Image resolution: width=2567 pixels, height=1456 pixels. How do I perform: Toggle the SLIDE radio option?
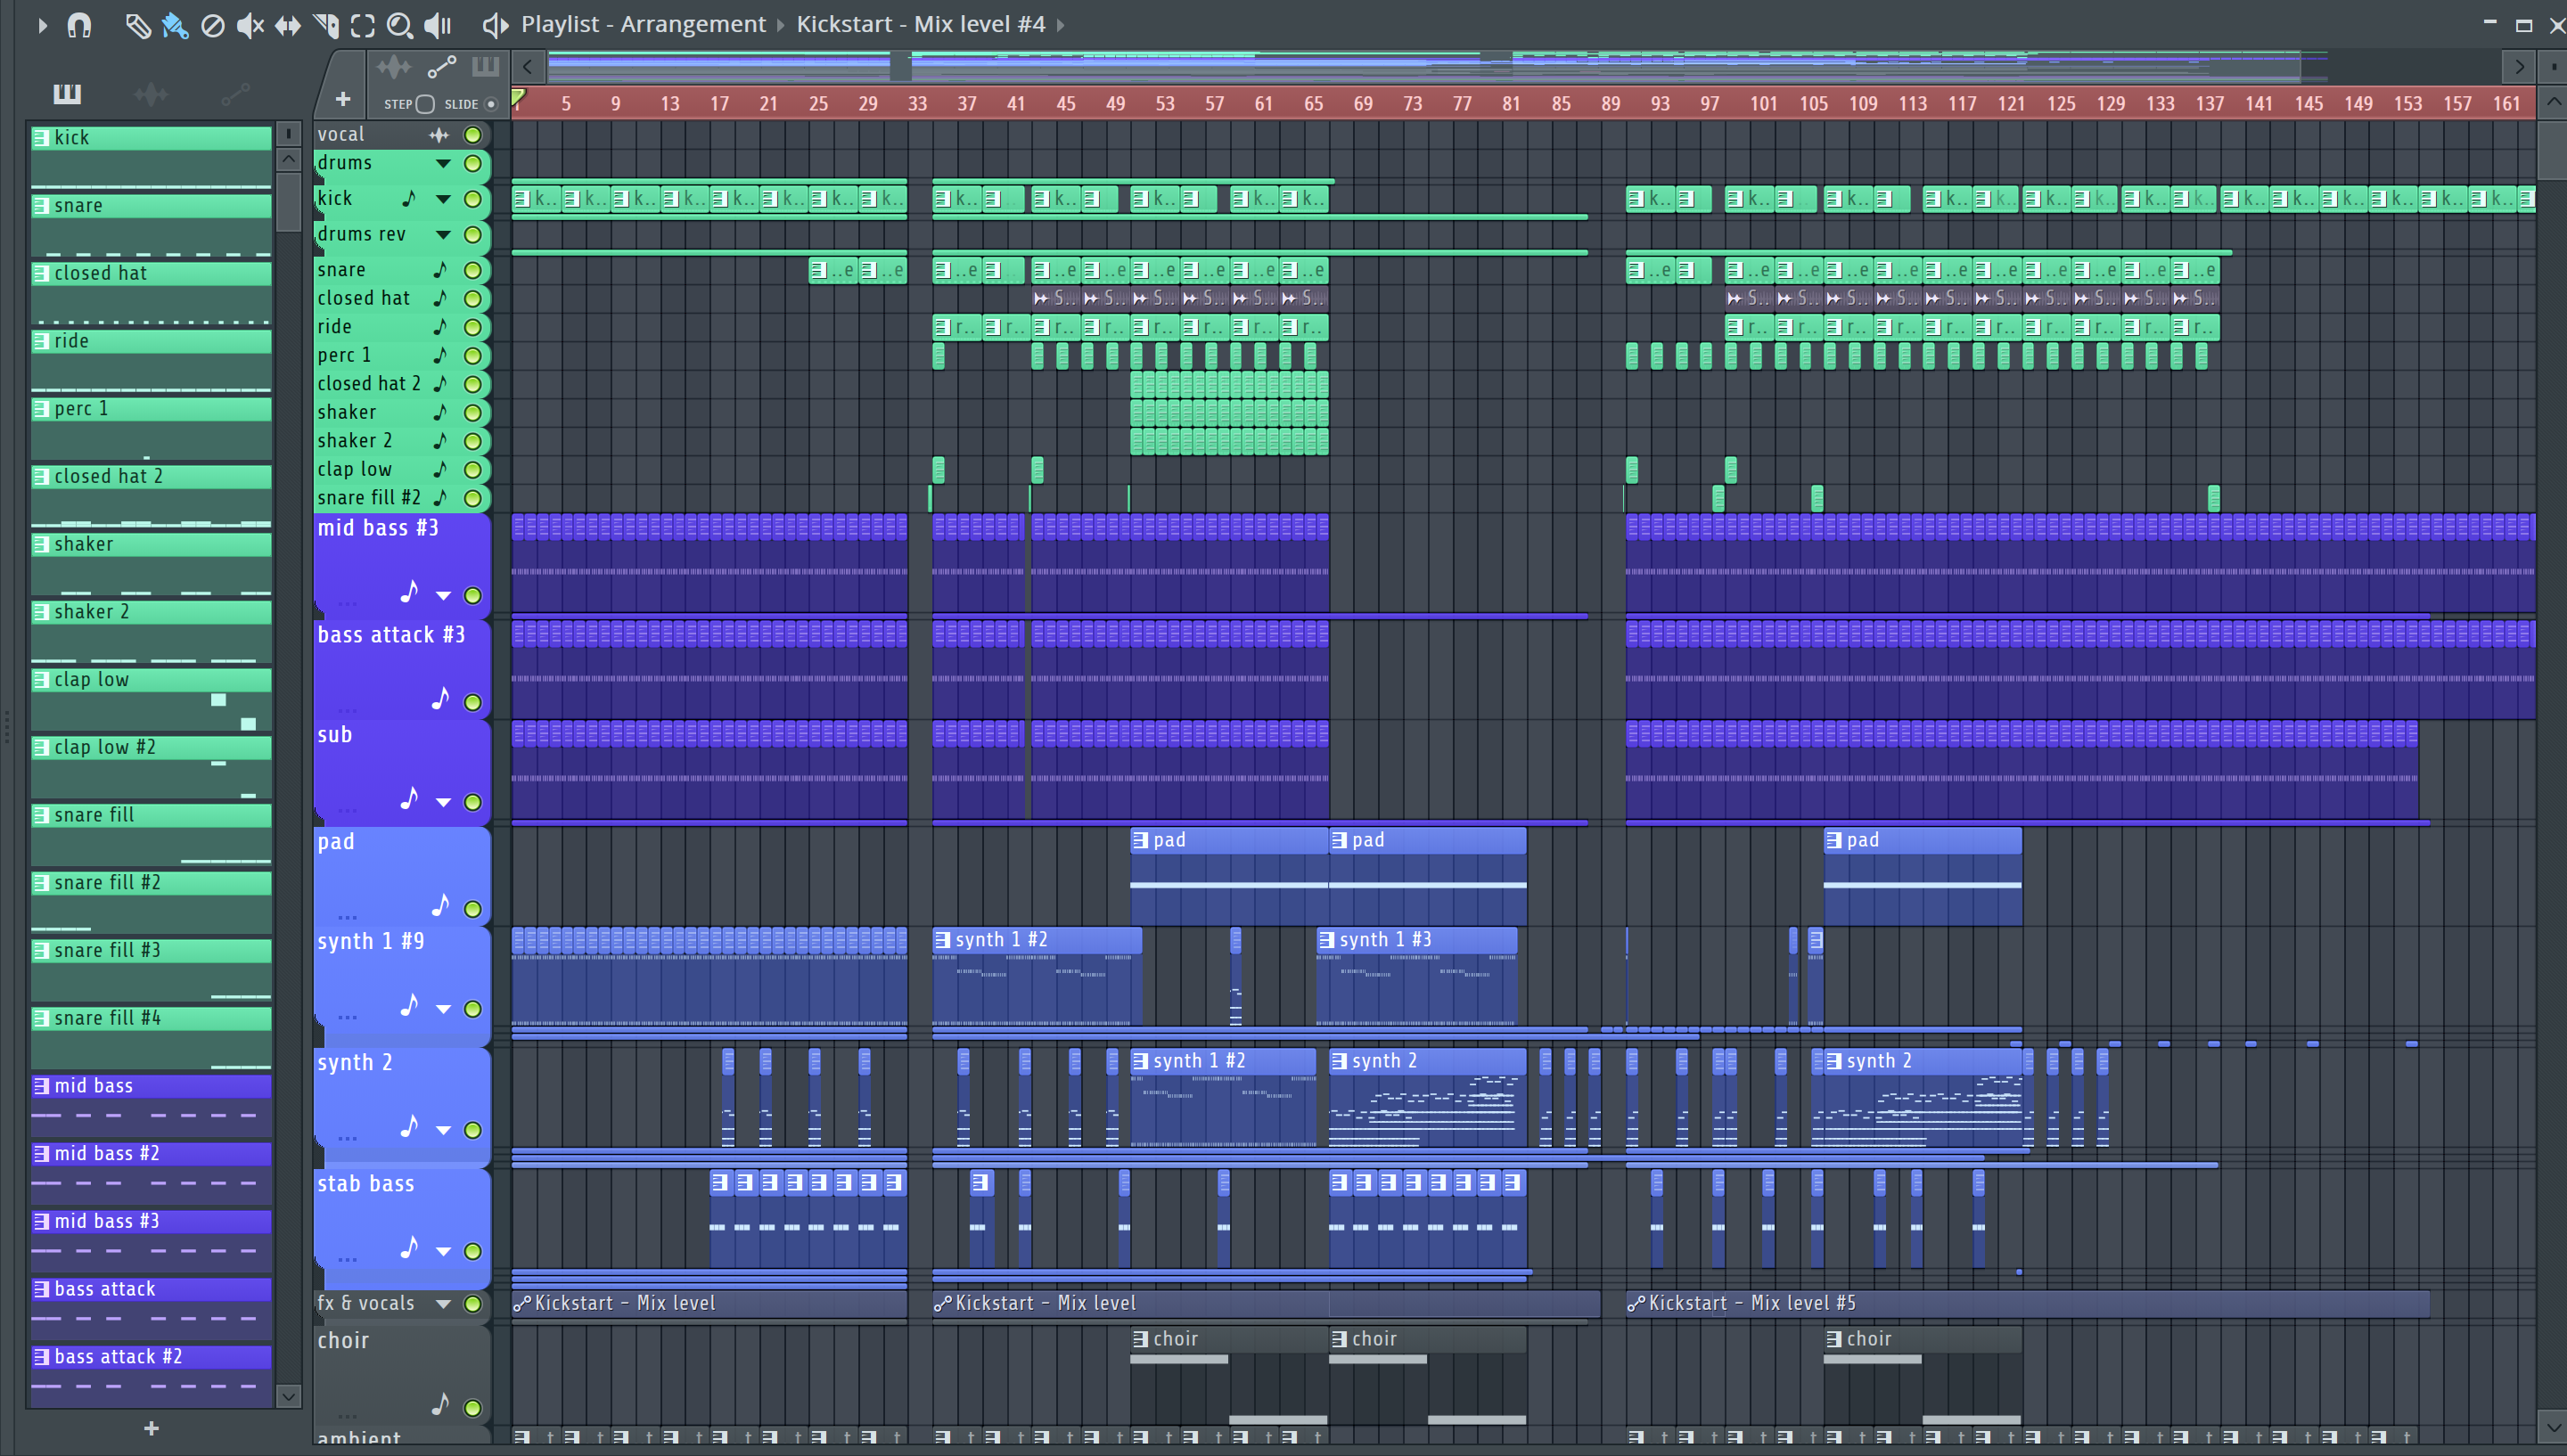pos(491,104)
